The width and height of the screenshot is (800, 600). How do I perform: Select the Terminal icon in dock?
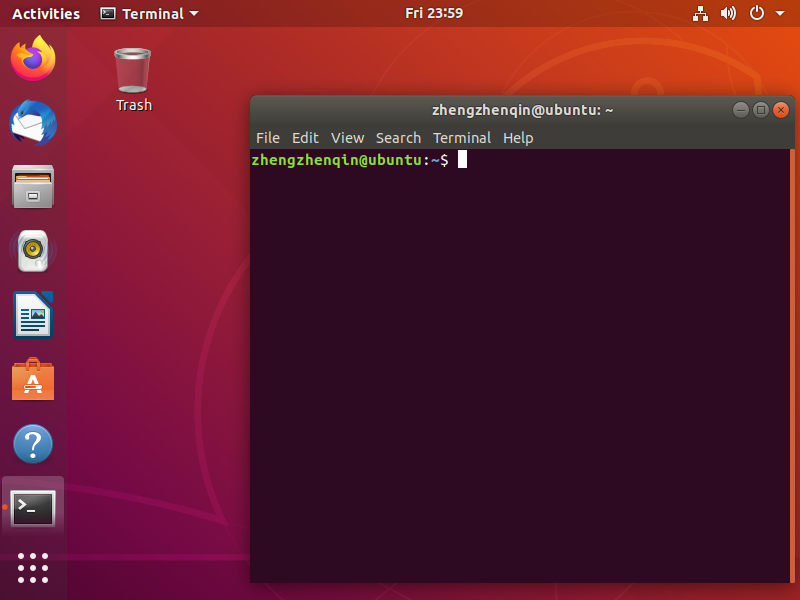[33, 508]
